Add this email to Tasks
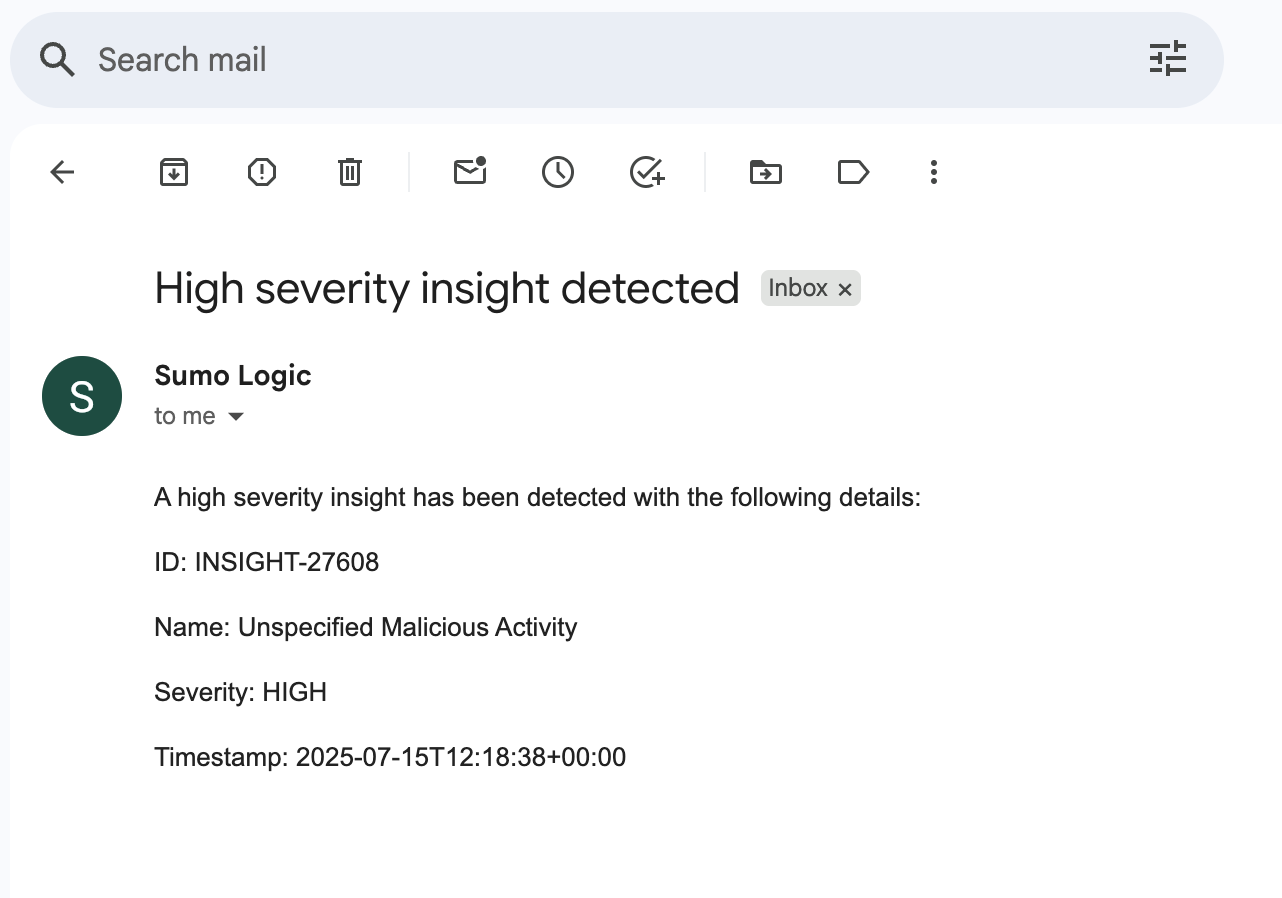This screenshot has width=1282, height=898. point(646,172)
